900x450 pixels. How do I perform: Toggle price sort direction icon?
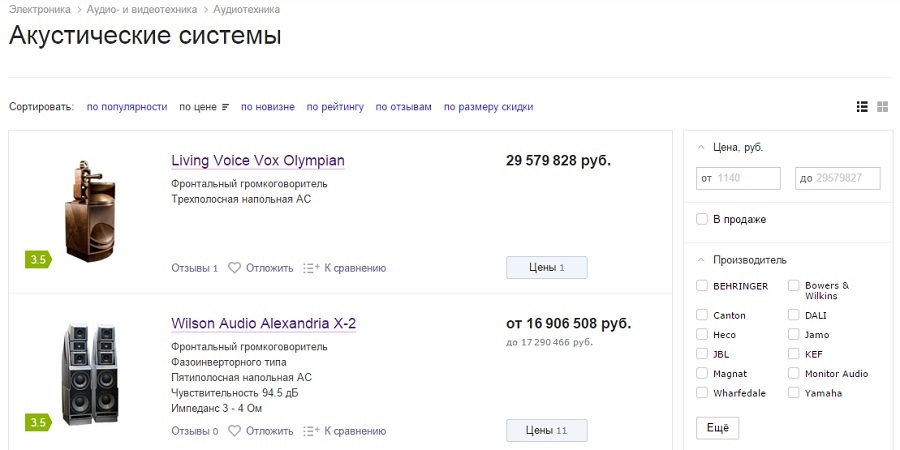click(x=226, y=107)
